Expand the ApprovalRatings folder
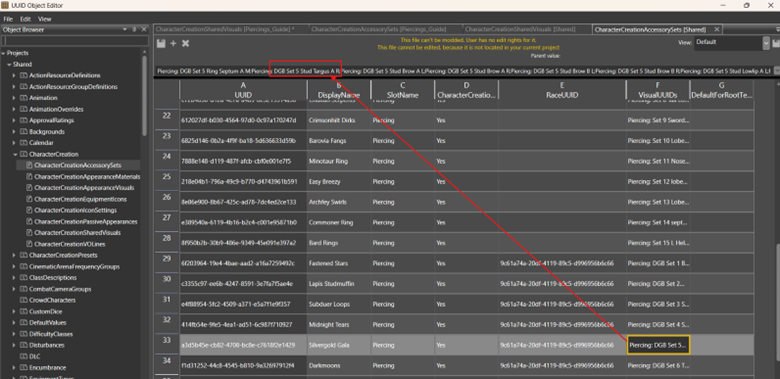Viewport: 780px width, 379px height. (x=14, y=120)
